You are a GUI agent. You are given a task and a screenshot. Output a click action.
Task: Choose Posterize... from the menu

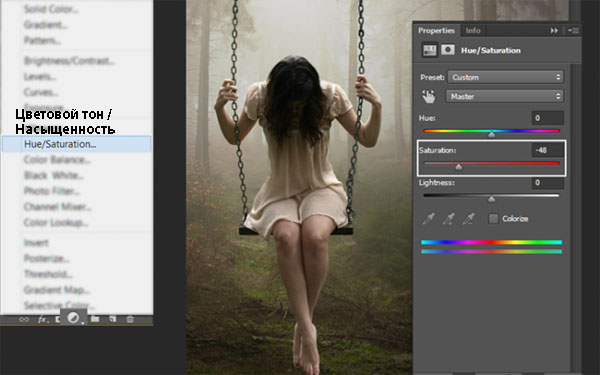(x=46, y=258)
